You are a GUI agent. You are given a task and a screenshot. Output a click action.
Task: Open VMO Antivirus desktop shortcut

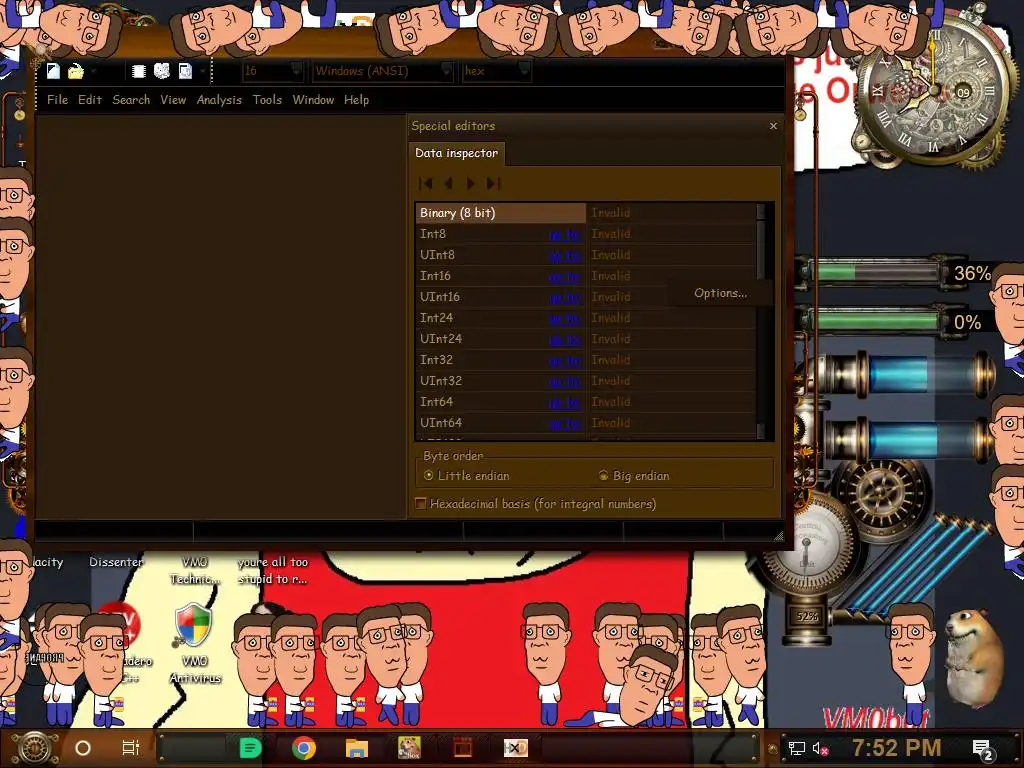point(195,643)
